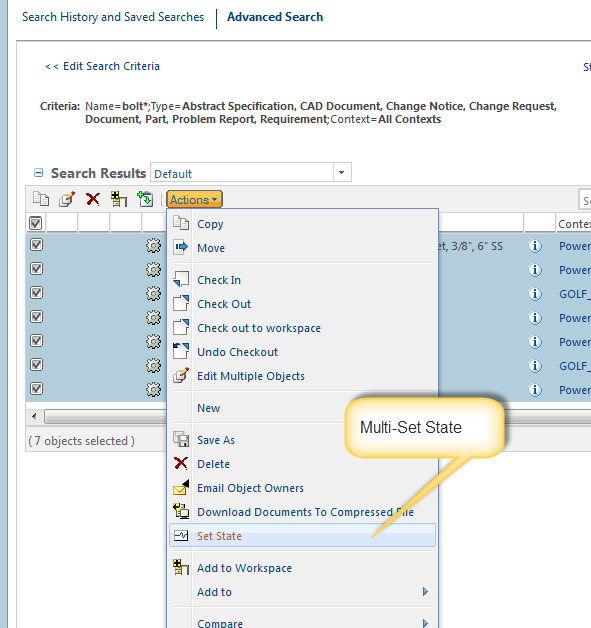Viewport: 591px width, 628px height.
Task: Click the green-arrow download icon in results toolbar
Action: coord(145,199)
